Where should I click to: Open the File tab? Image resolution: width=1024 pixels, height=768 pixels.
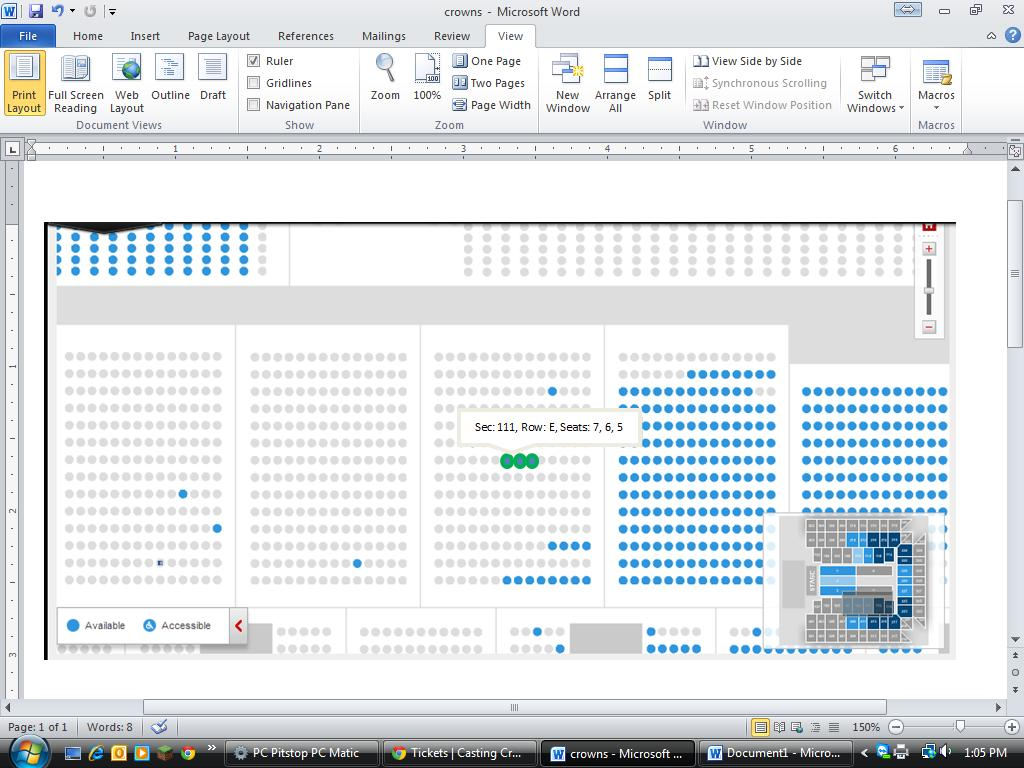pyautogui.click(x=28, y=36)
